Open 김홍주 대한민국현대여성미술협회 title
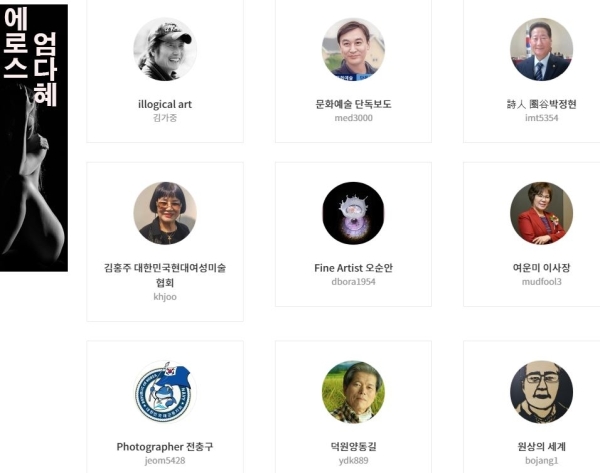The width and height of the screenshot is (600, 473). pos(165,275)
